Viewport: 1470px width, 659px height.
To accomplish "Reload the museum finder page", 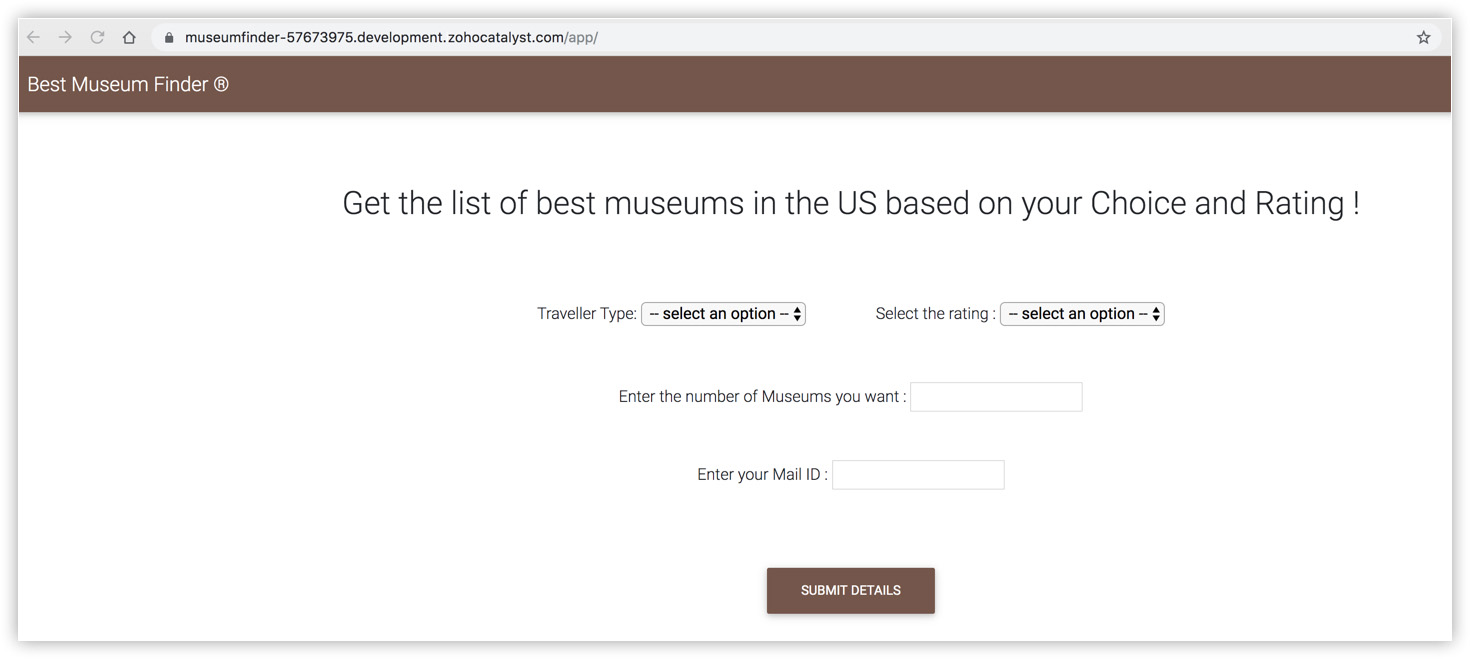I will 97,38.
